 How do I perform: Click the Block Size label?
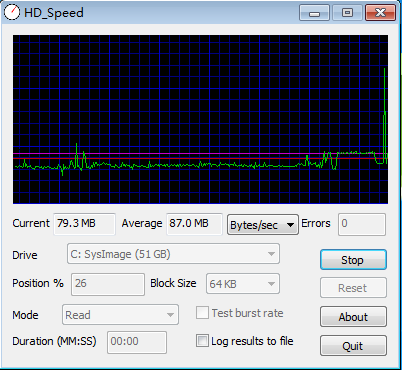coord(173,283)
